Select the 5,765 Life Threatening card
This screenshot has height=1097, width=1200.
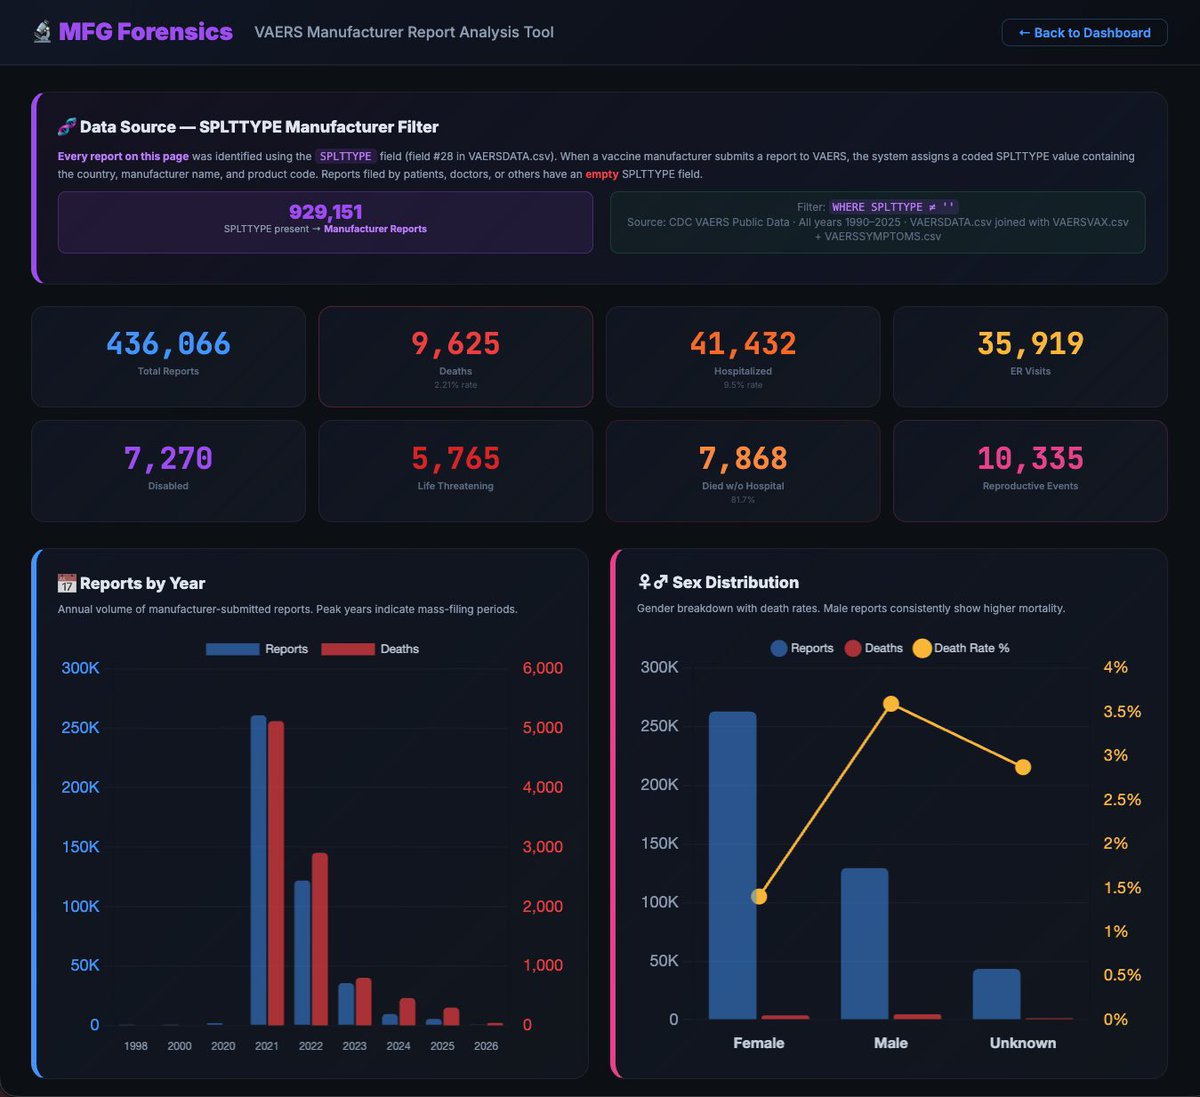coord(455,471)
